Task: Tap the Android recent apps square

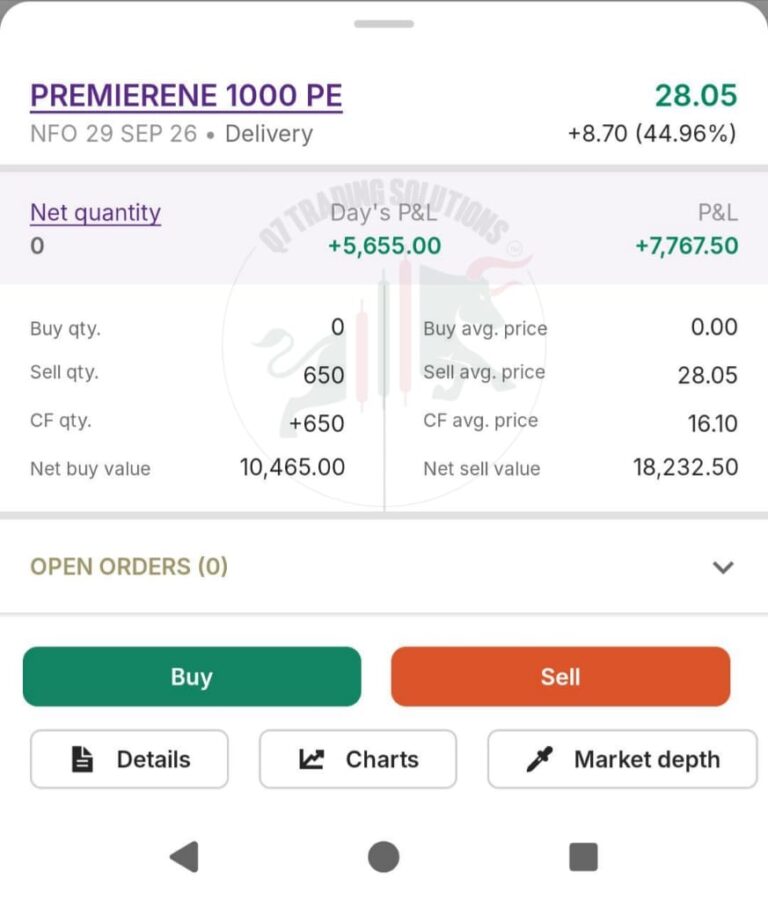Action: click(x=583, y=857)
